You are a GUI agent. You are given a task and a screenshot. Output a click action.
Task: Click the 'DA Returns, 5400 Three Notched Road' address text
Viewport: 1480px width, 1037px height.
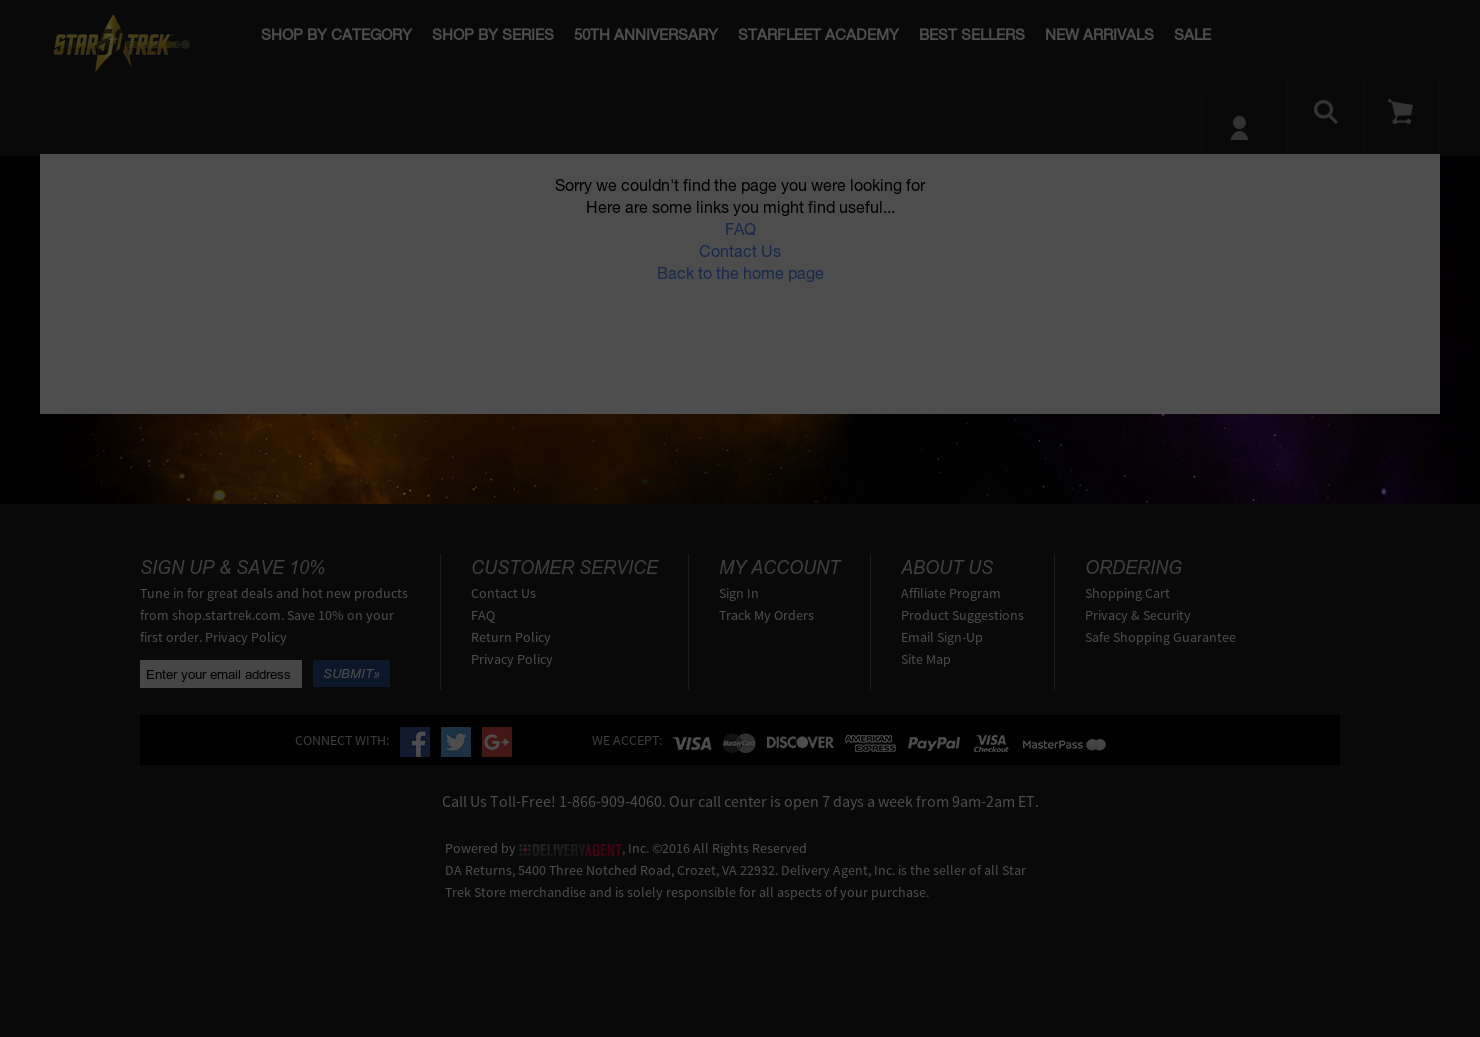pyautogui.click(x=735, y=881)
